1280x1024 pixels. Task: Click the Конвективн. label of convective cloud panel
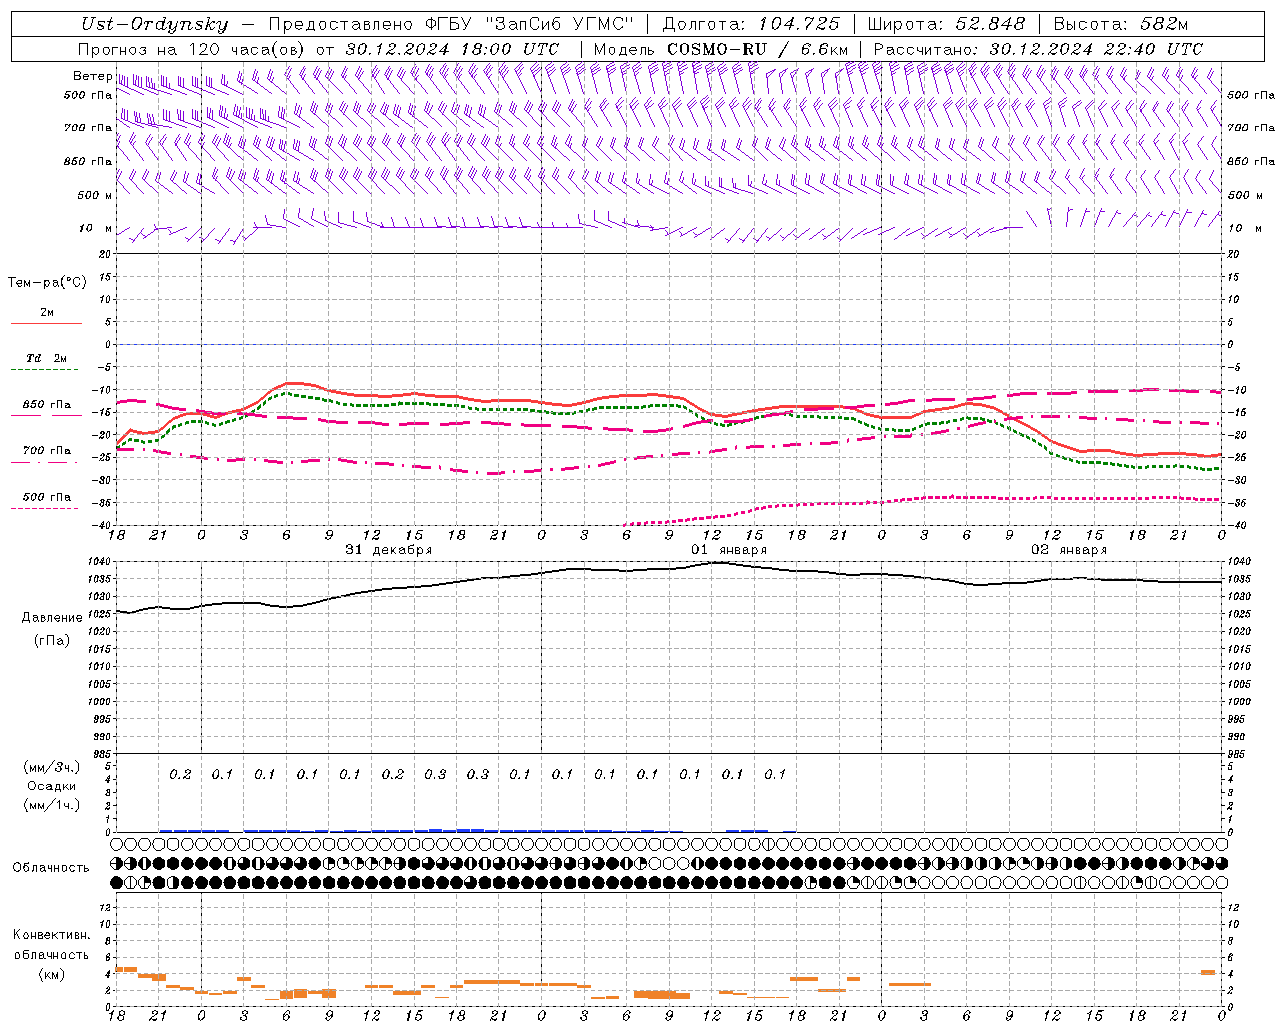tap(51, 935)
